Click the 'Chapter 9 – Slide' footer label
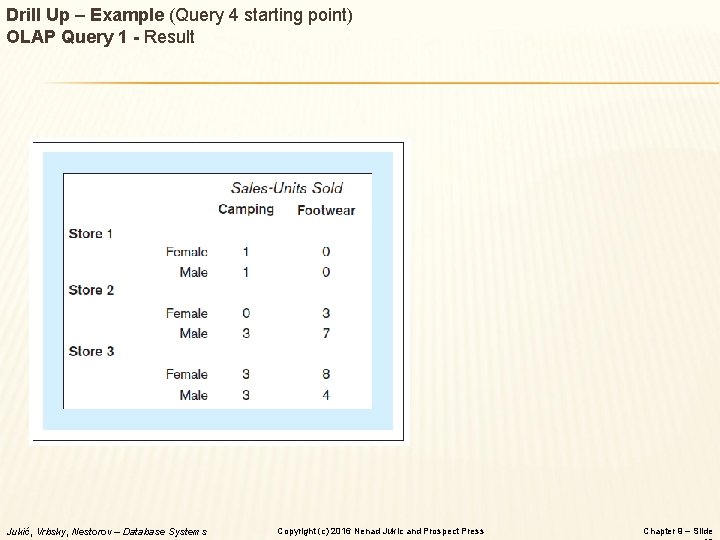The height and width of the screenshot is (540, 720). click(677, 531)
